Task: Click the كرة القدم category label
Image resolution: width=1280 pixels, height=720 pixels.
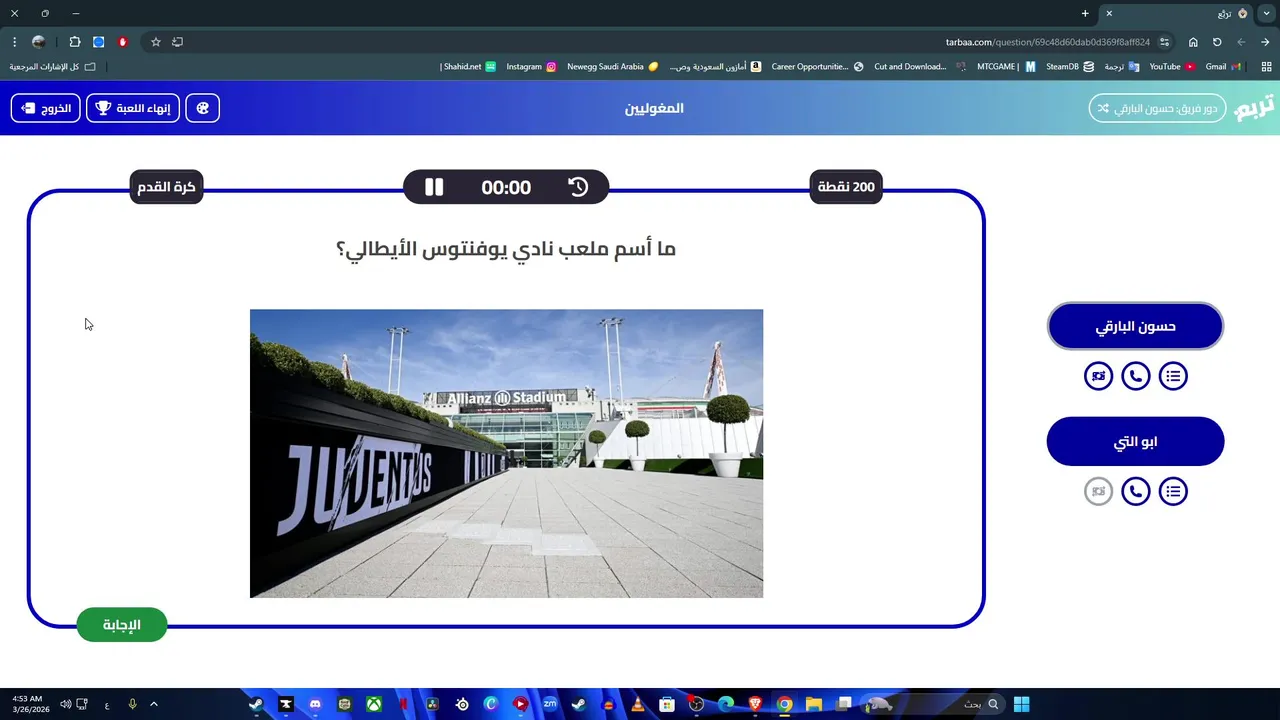Action: tap(166, 187)
